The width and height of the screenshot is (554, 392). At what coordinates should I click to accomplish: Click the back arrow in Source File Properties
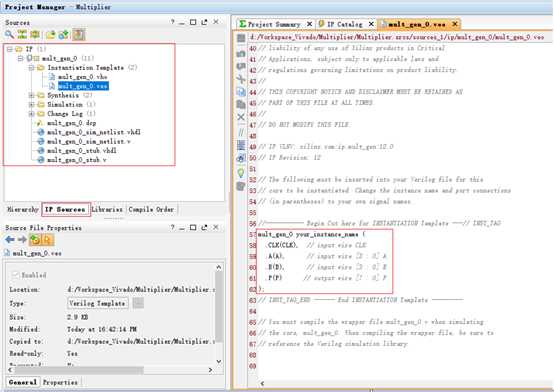pyautogui.click(x=10, y=240)
